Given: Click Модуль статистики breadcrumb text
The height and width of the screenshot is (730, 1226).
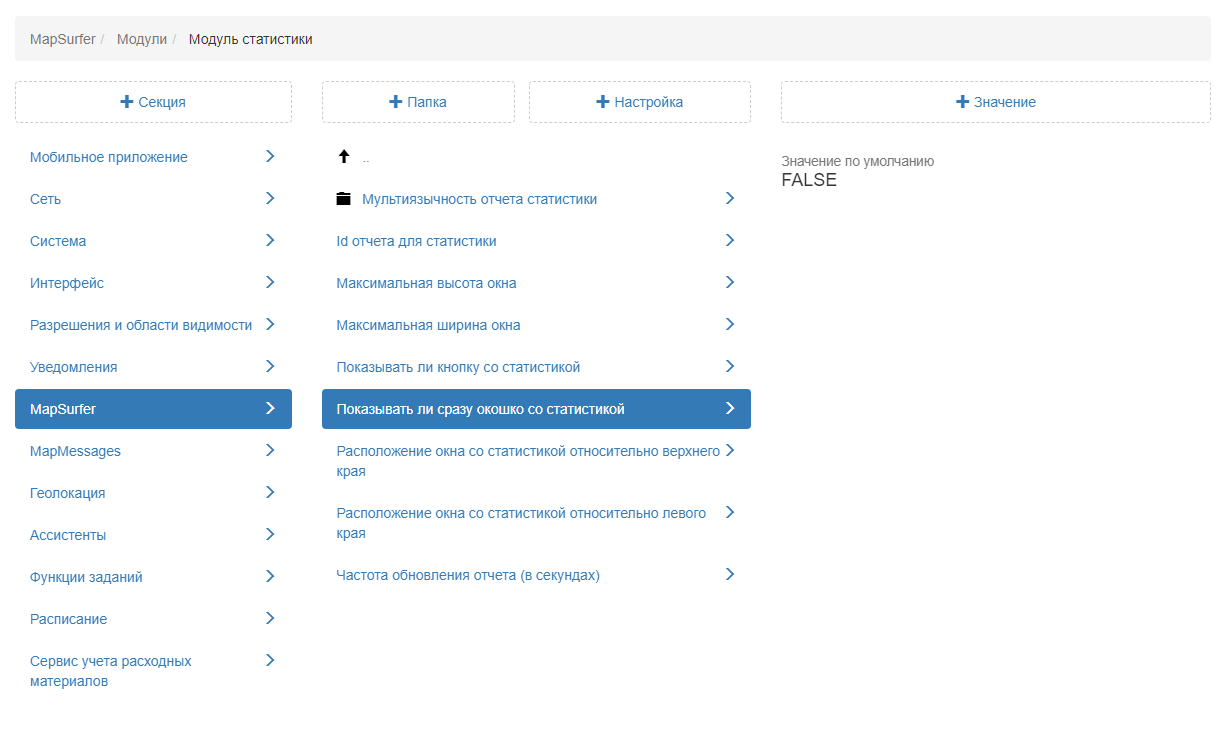Looking at the screenshot, I should point(250,39).
